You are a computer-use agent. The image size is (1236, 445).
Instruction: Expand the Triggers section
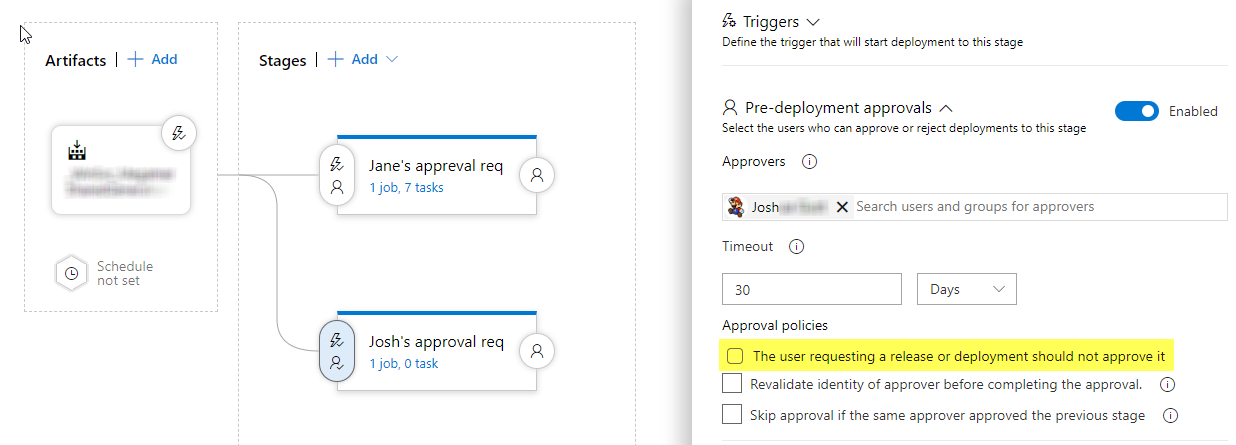812,21
